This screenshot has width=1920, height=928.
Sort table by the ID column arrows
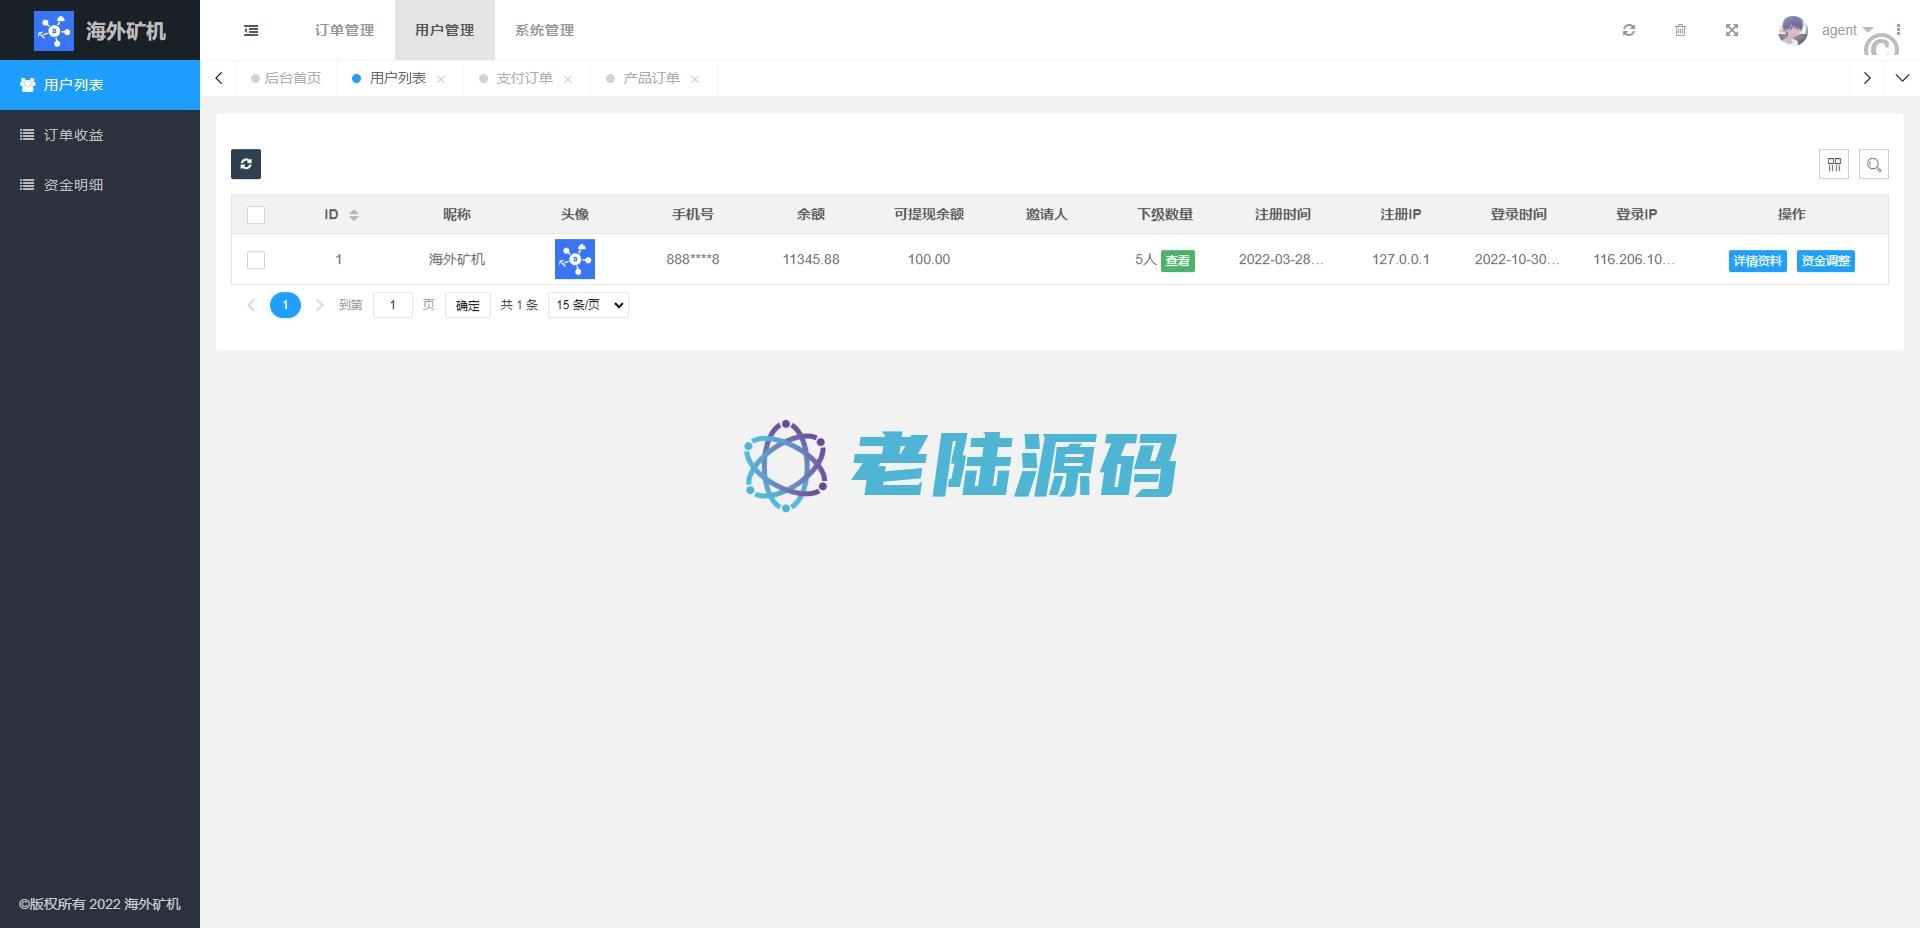coord(354,215)
